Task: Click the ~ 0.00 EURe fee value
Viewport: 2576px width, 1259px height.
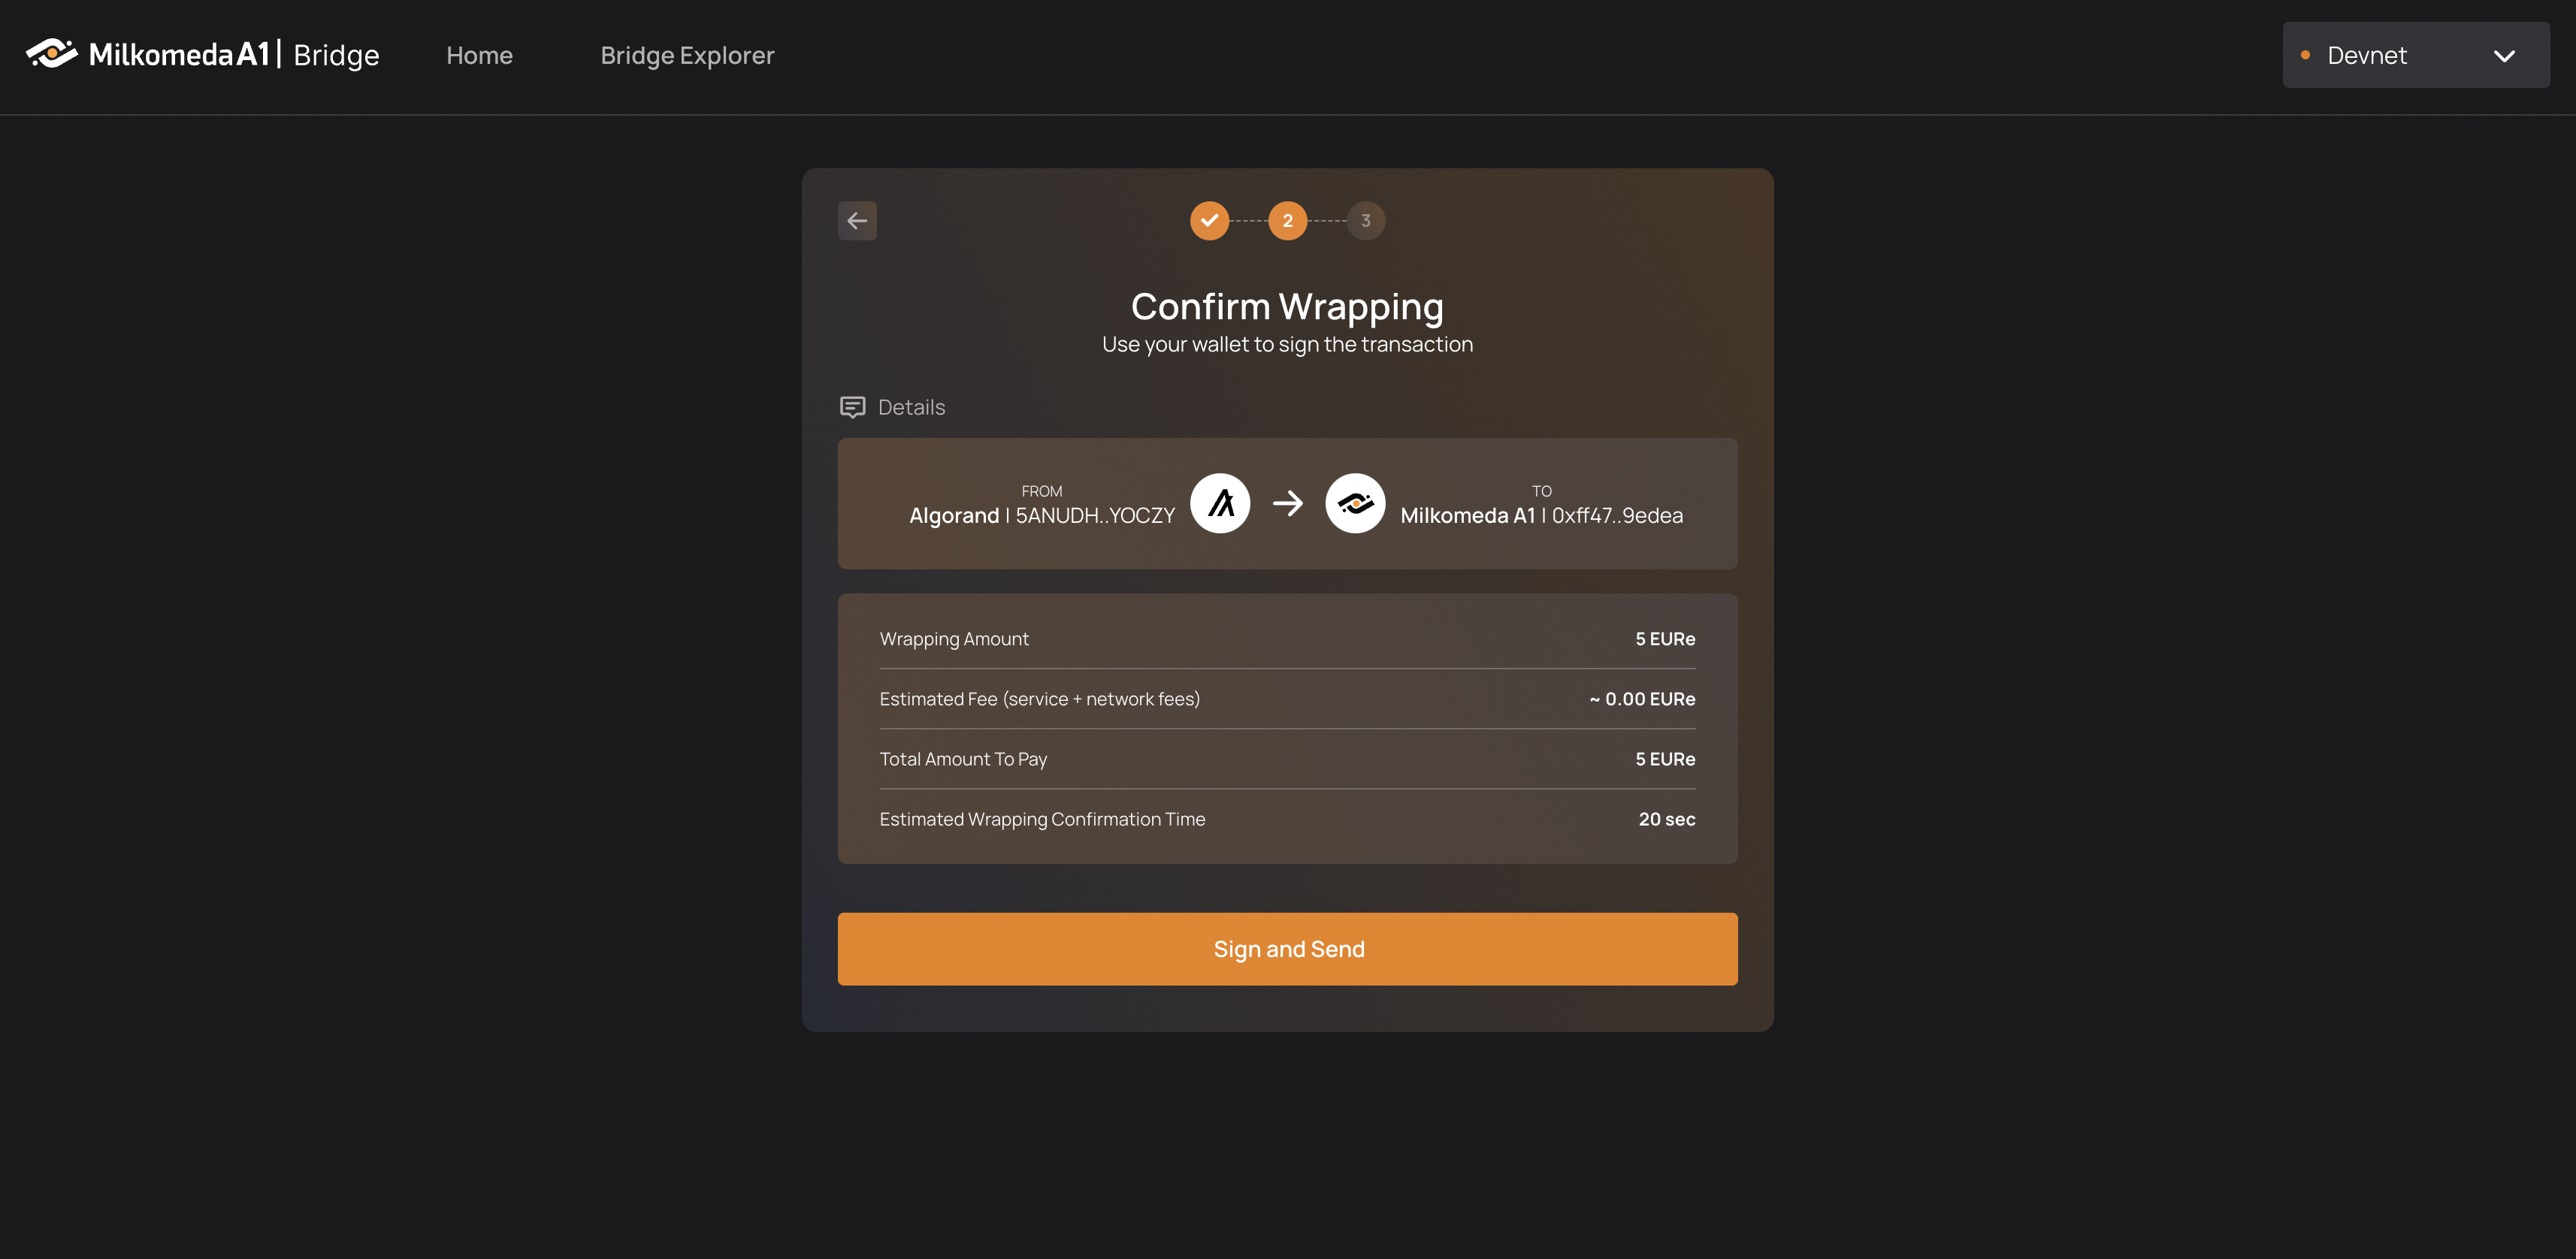Action: click(x=1642, y=699)
